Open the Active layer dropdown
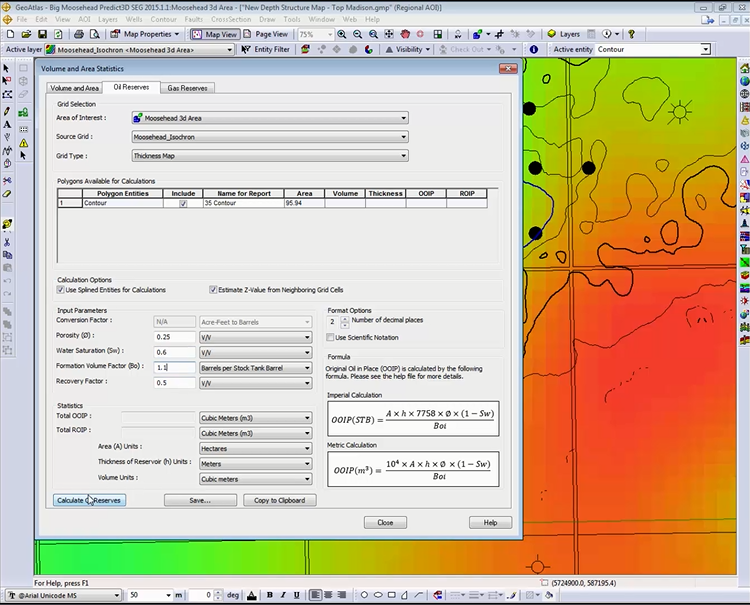750x605 pixels. coord(230,49)
